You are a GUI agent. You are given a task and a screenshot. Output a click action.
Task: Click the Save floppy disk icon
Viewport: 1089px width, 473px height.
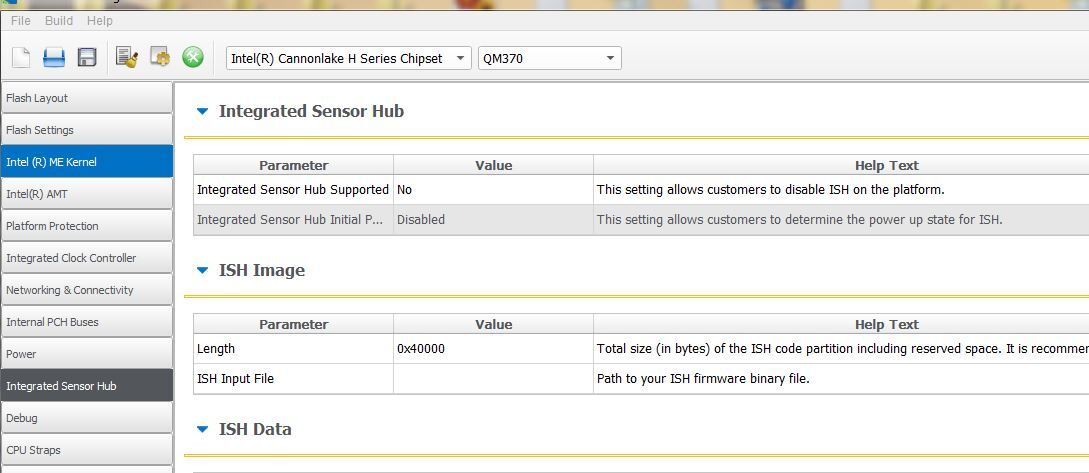[87, 58]
